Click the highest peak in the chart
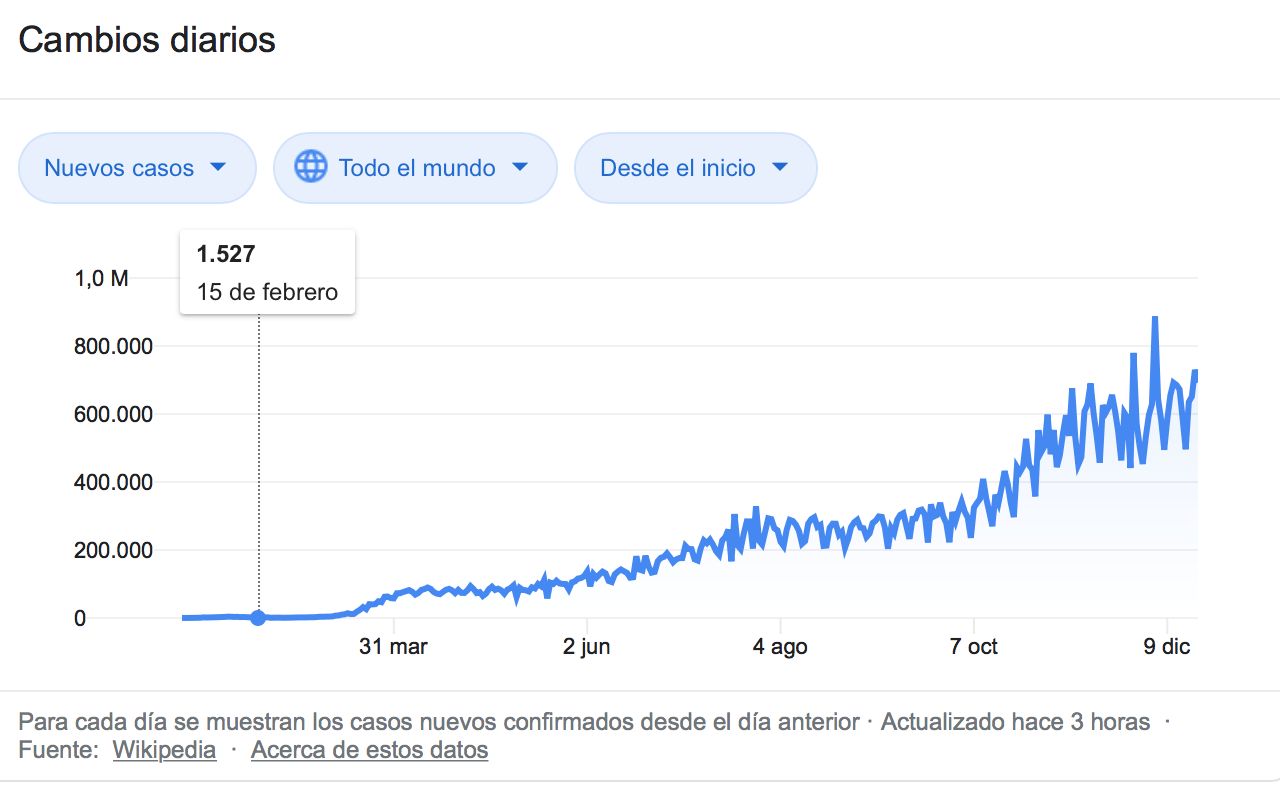 pyautogui.click(x=1155, y=319)
